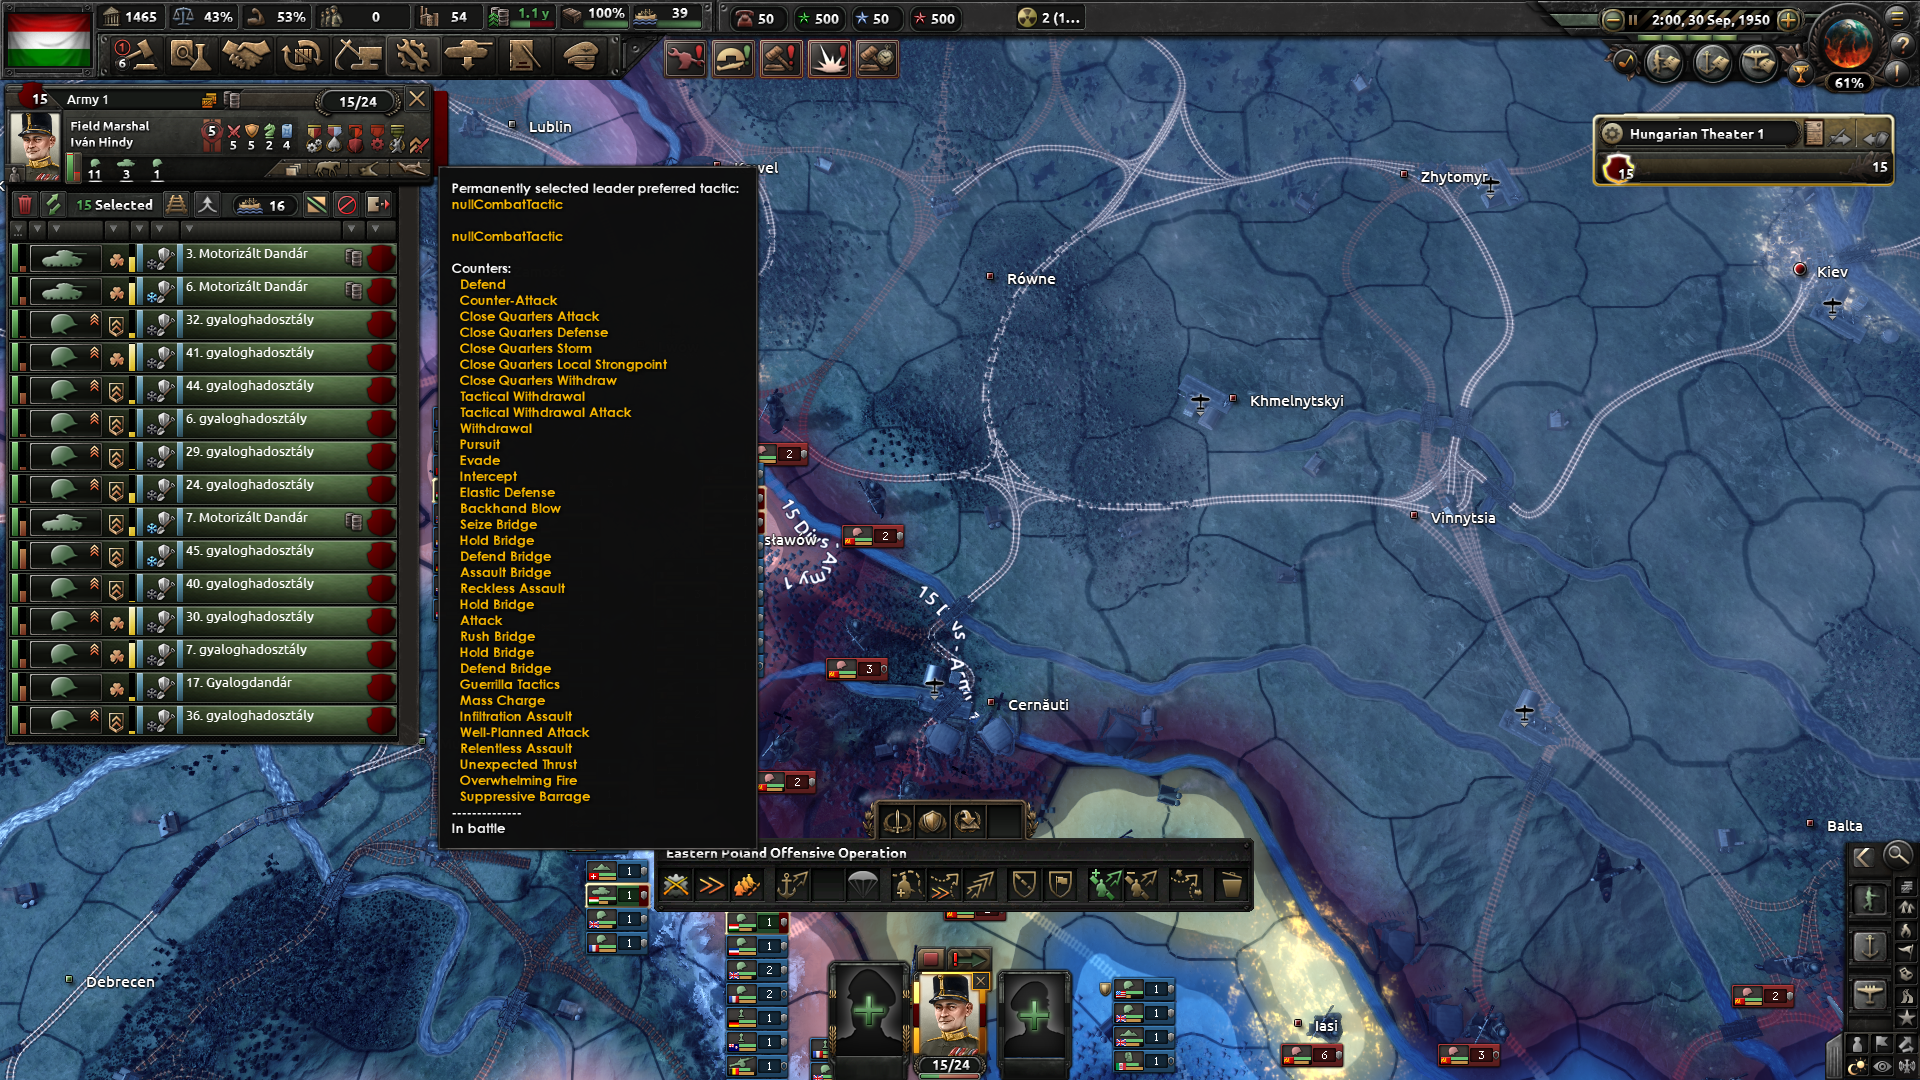The width and height of the screenshot is (1920, 1080).
Task: Open the Diplomacy handshake icon
Action: 245,55
